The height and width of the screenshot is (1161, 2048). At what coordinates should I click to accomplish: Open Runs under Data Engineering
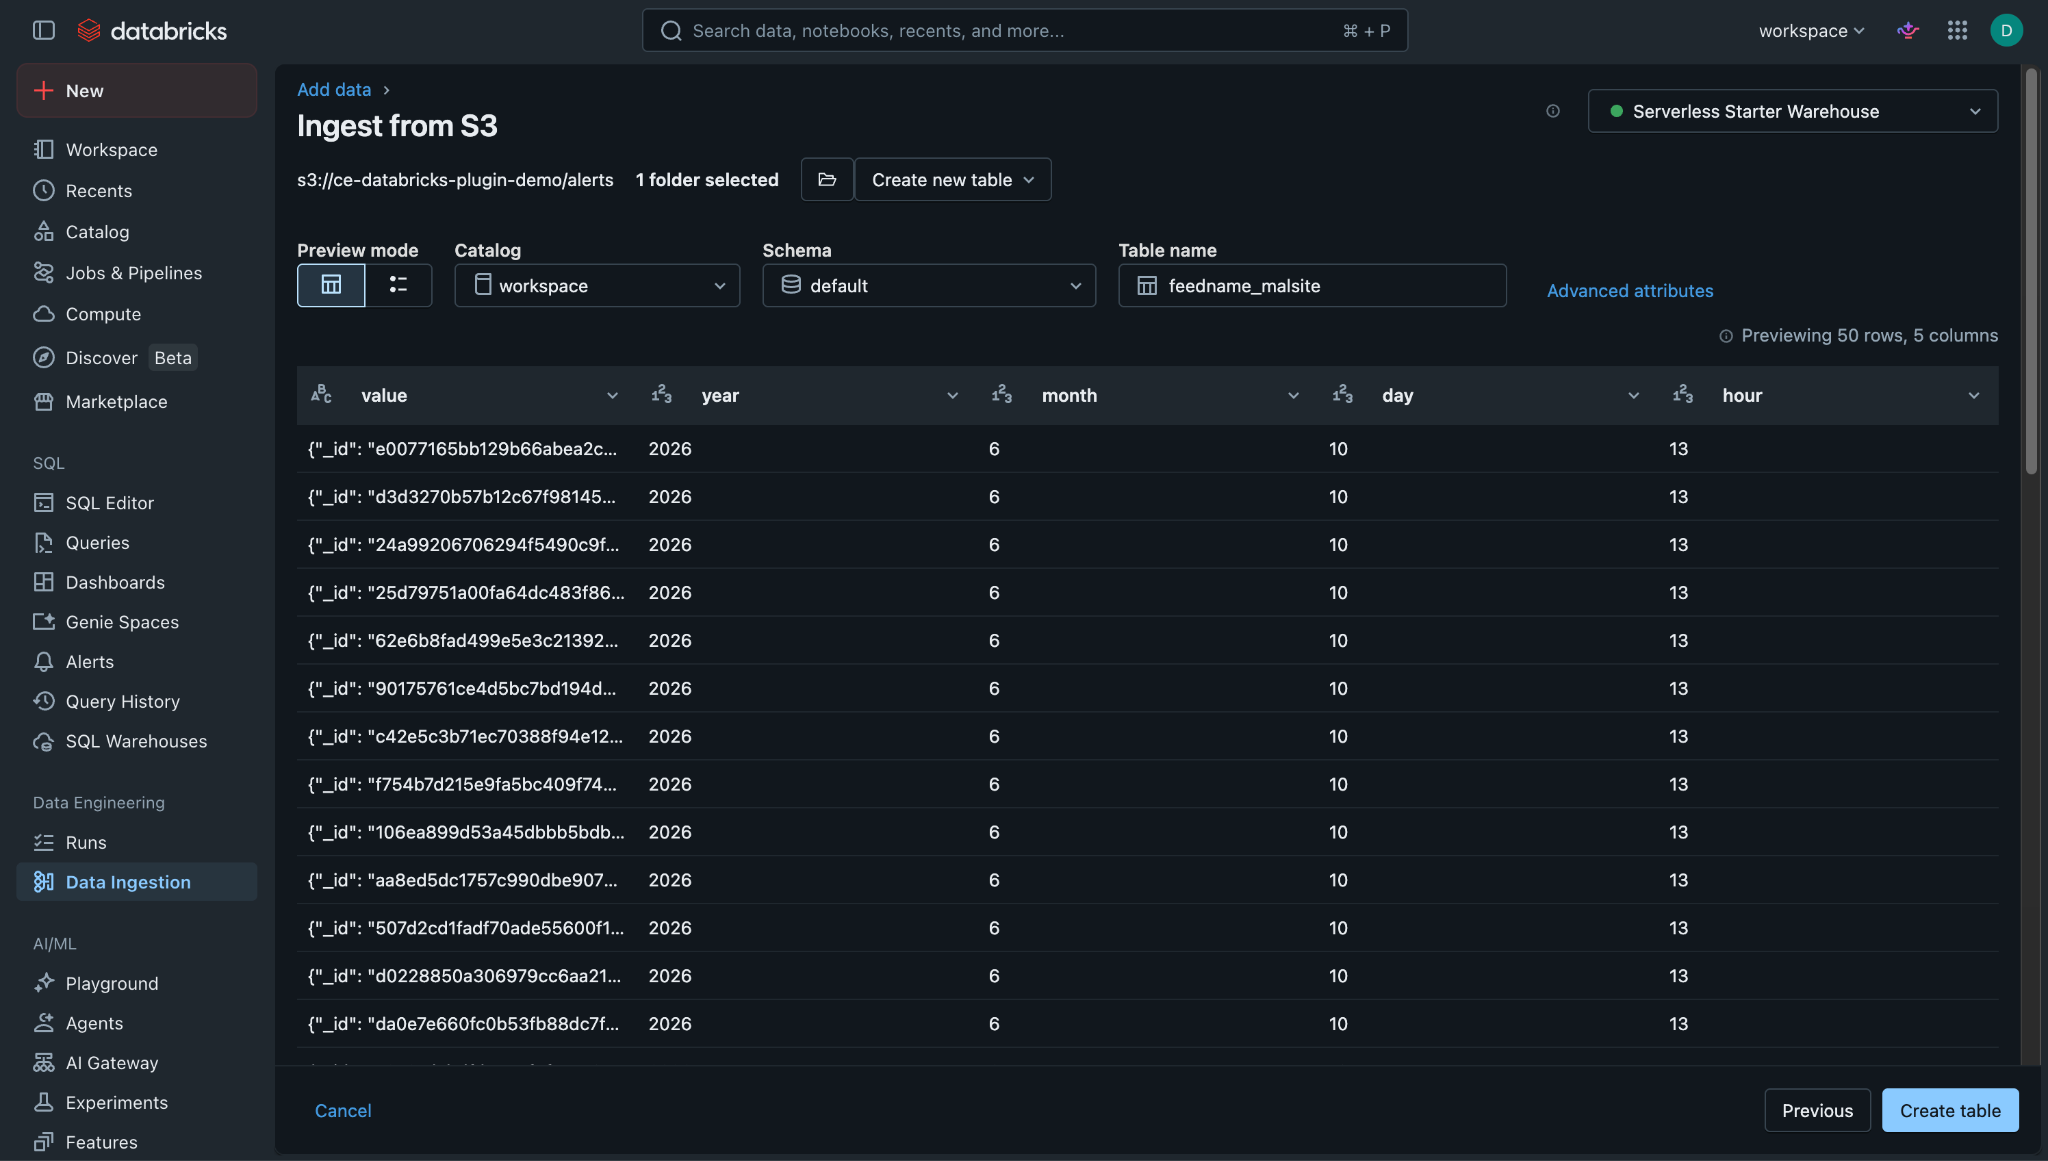tap(137, 843)
